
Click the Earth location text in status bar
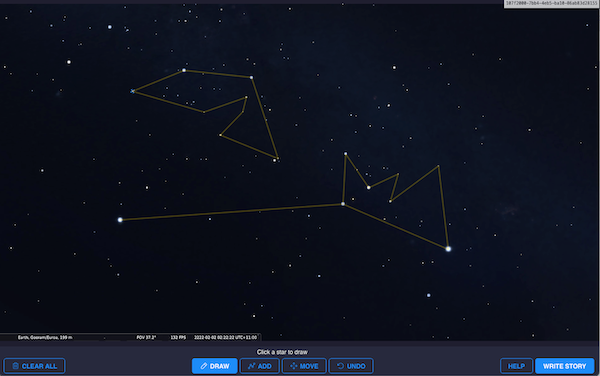click(x=45, y=337)
